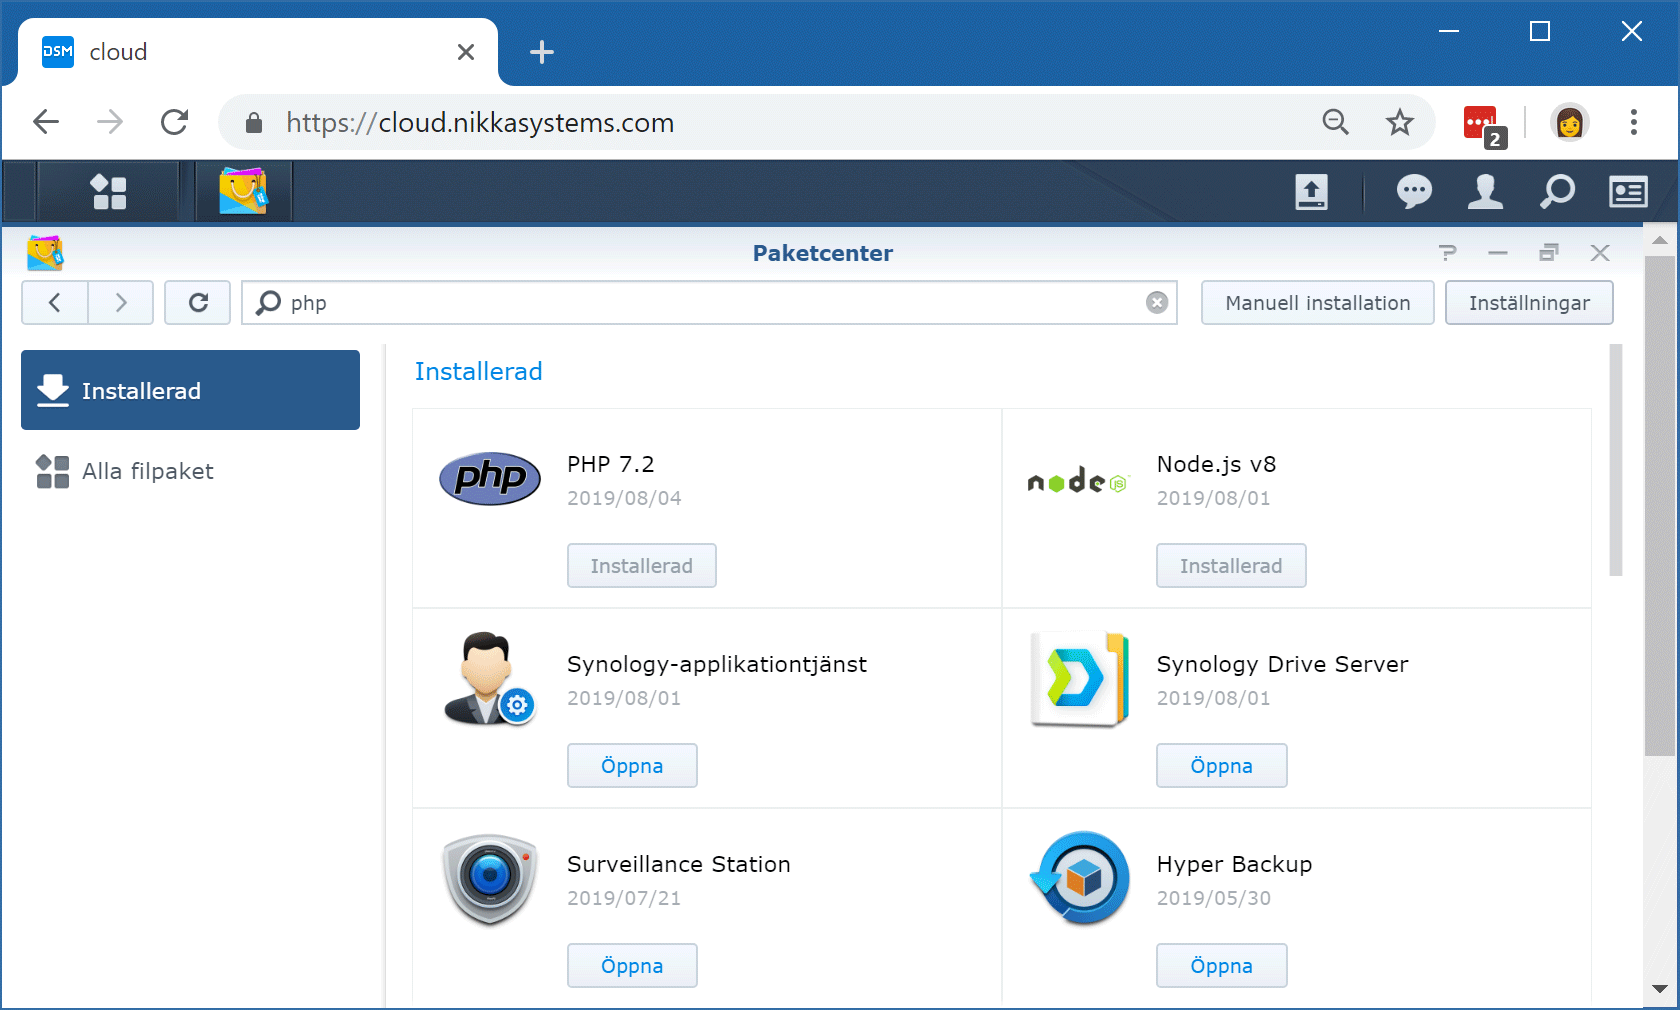Open the Chrome three-dot menu

click(x=1633, y=122)
